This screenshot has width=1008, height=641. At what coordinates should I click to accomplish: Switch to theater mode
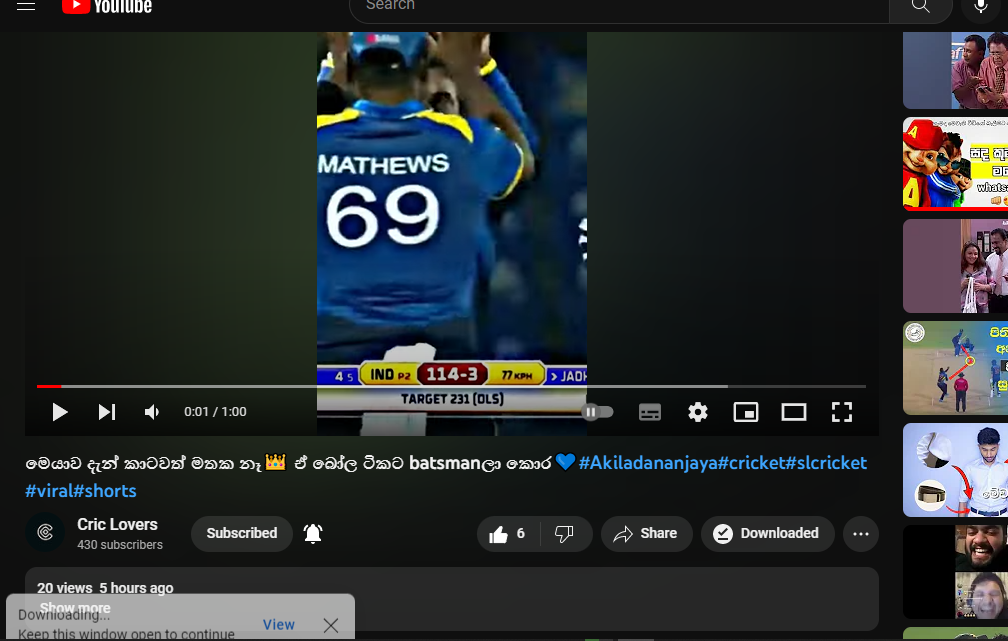[x=794, y=412]
